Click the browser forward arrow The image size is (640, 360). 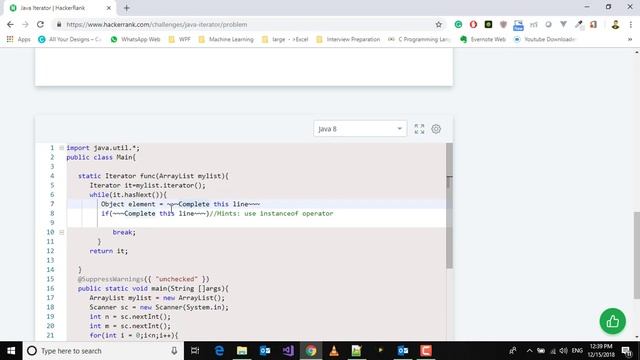click(x=25, y=24)
